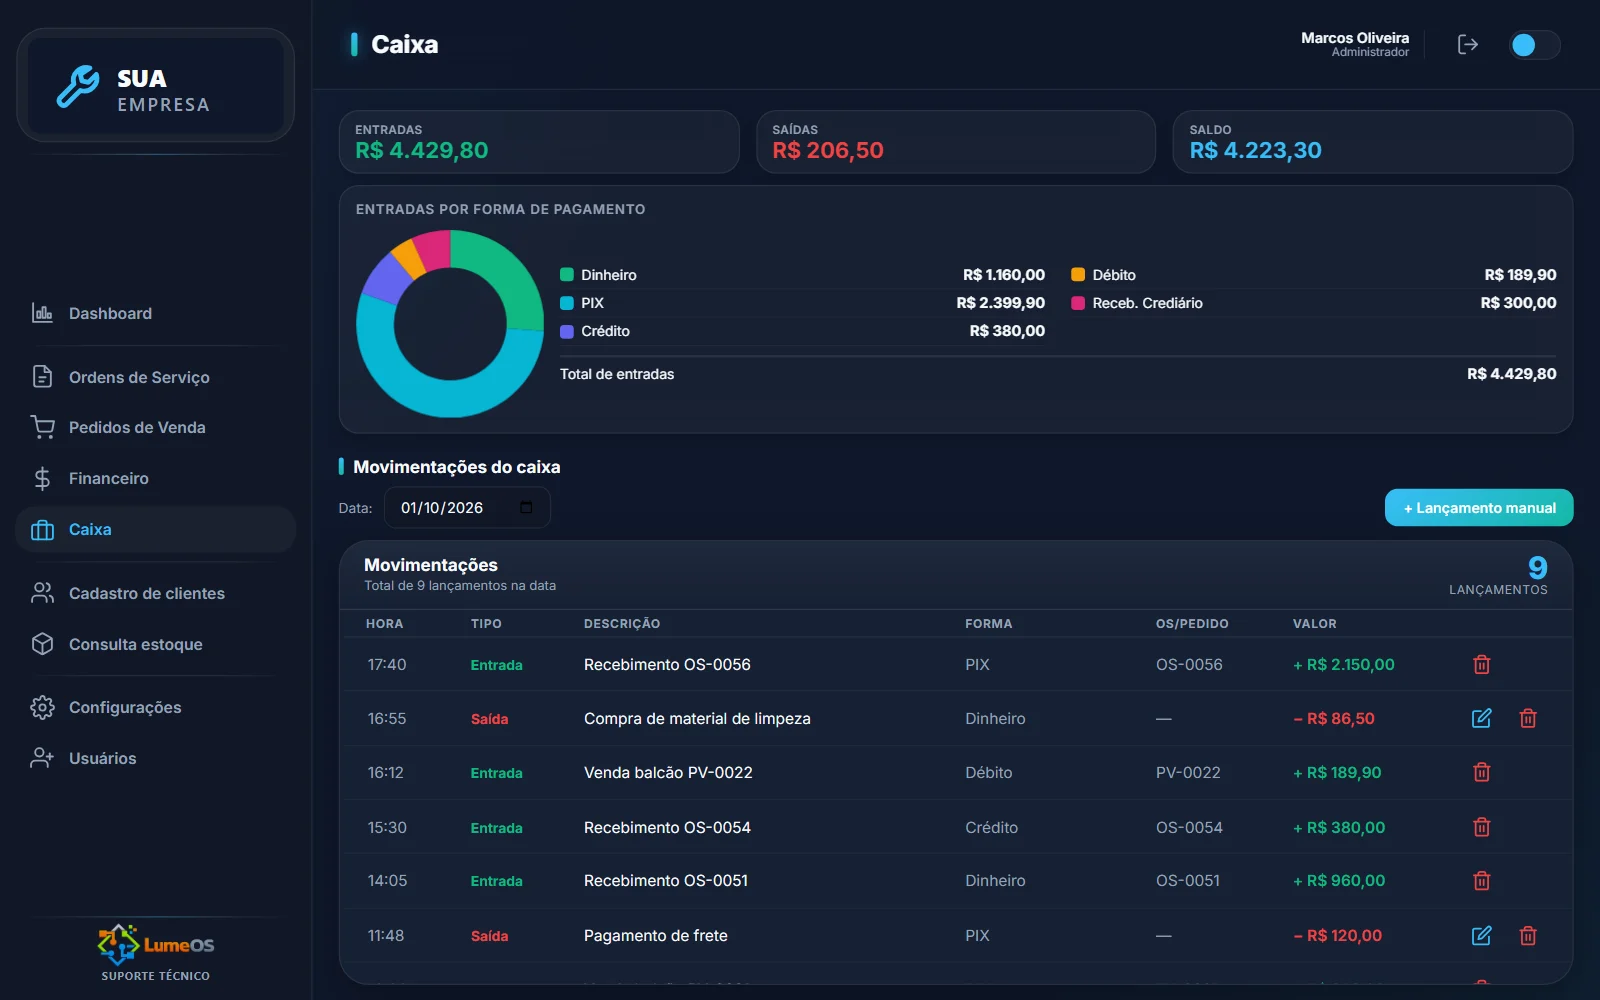Click the – R$ 86,50 value
The image size is (1600, 1000).
(x=1333, y=718)
